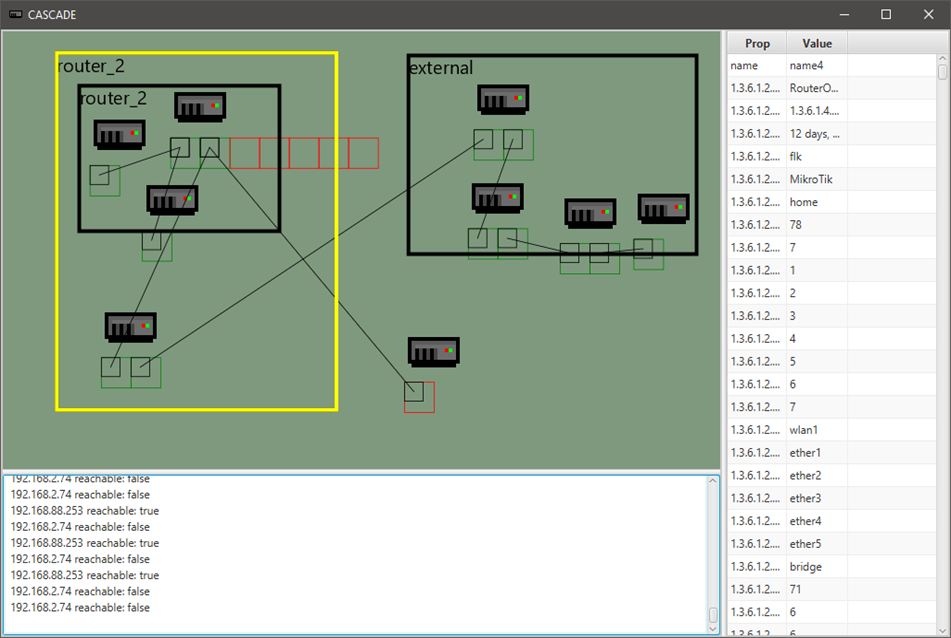
Task: Select the 'wlan1' value cell
Action: pyautogui.click(x=816, y=430)
